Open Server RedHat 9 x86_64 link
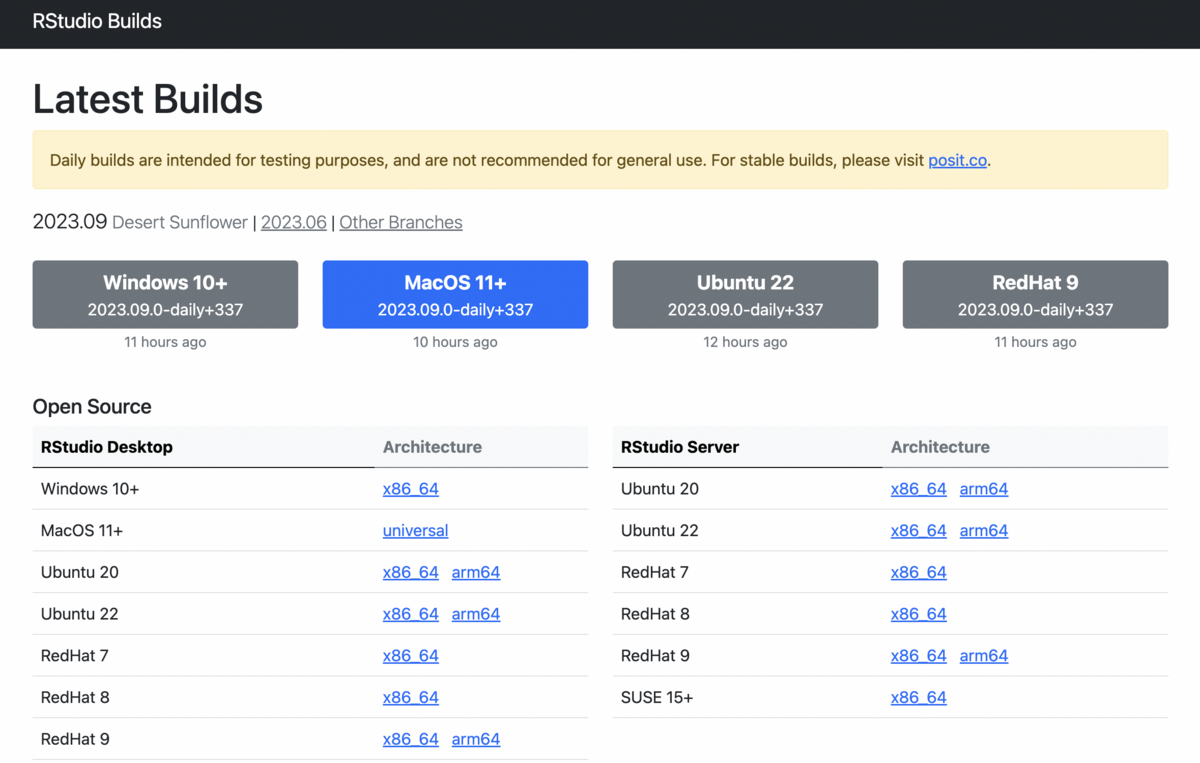The height and width of the screenshot is (763, 1200). [x=919, y=656]
